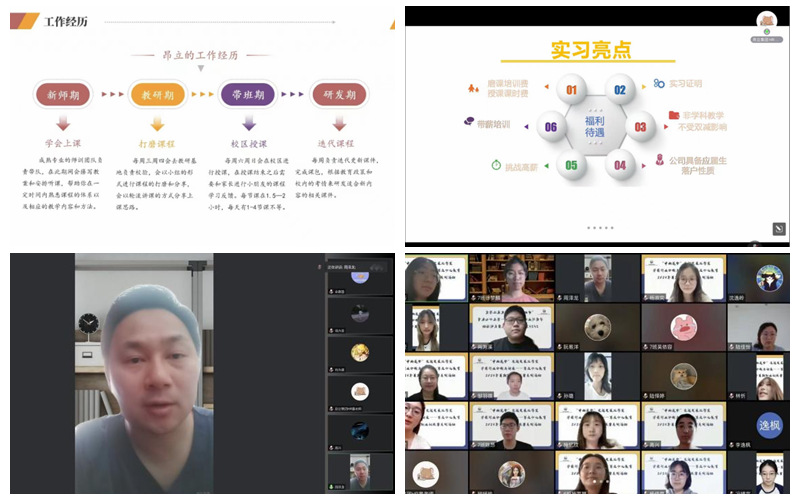Click the red folder icon beside 非学科教学
This screenshot has width=800, height=500.
pyautogui.click(x=674, y=116)
